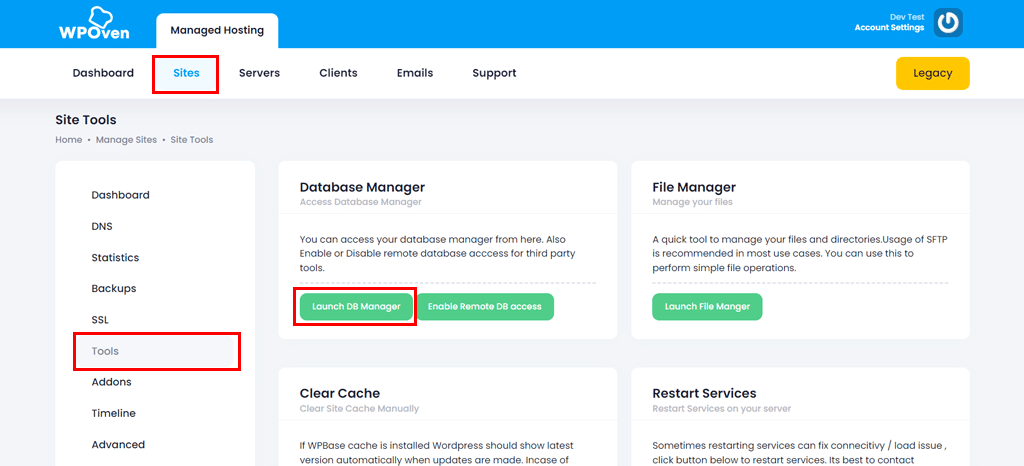Select Sites in navigation bar

tap(186, 73)
